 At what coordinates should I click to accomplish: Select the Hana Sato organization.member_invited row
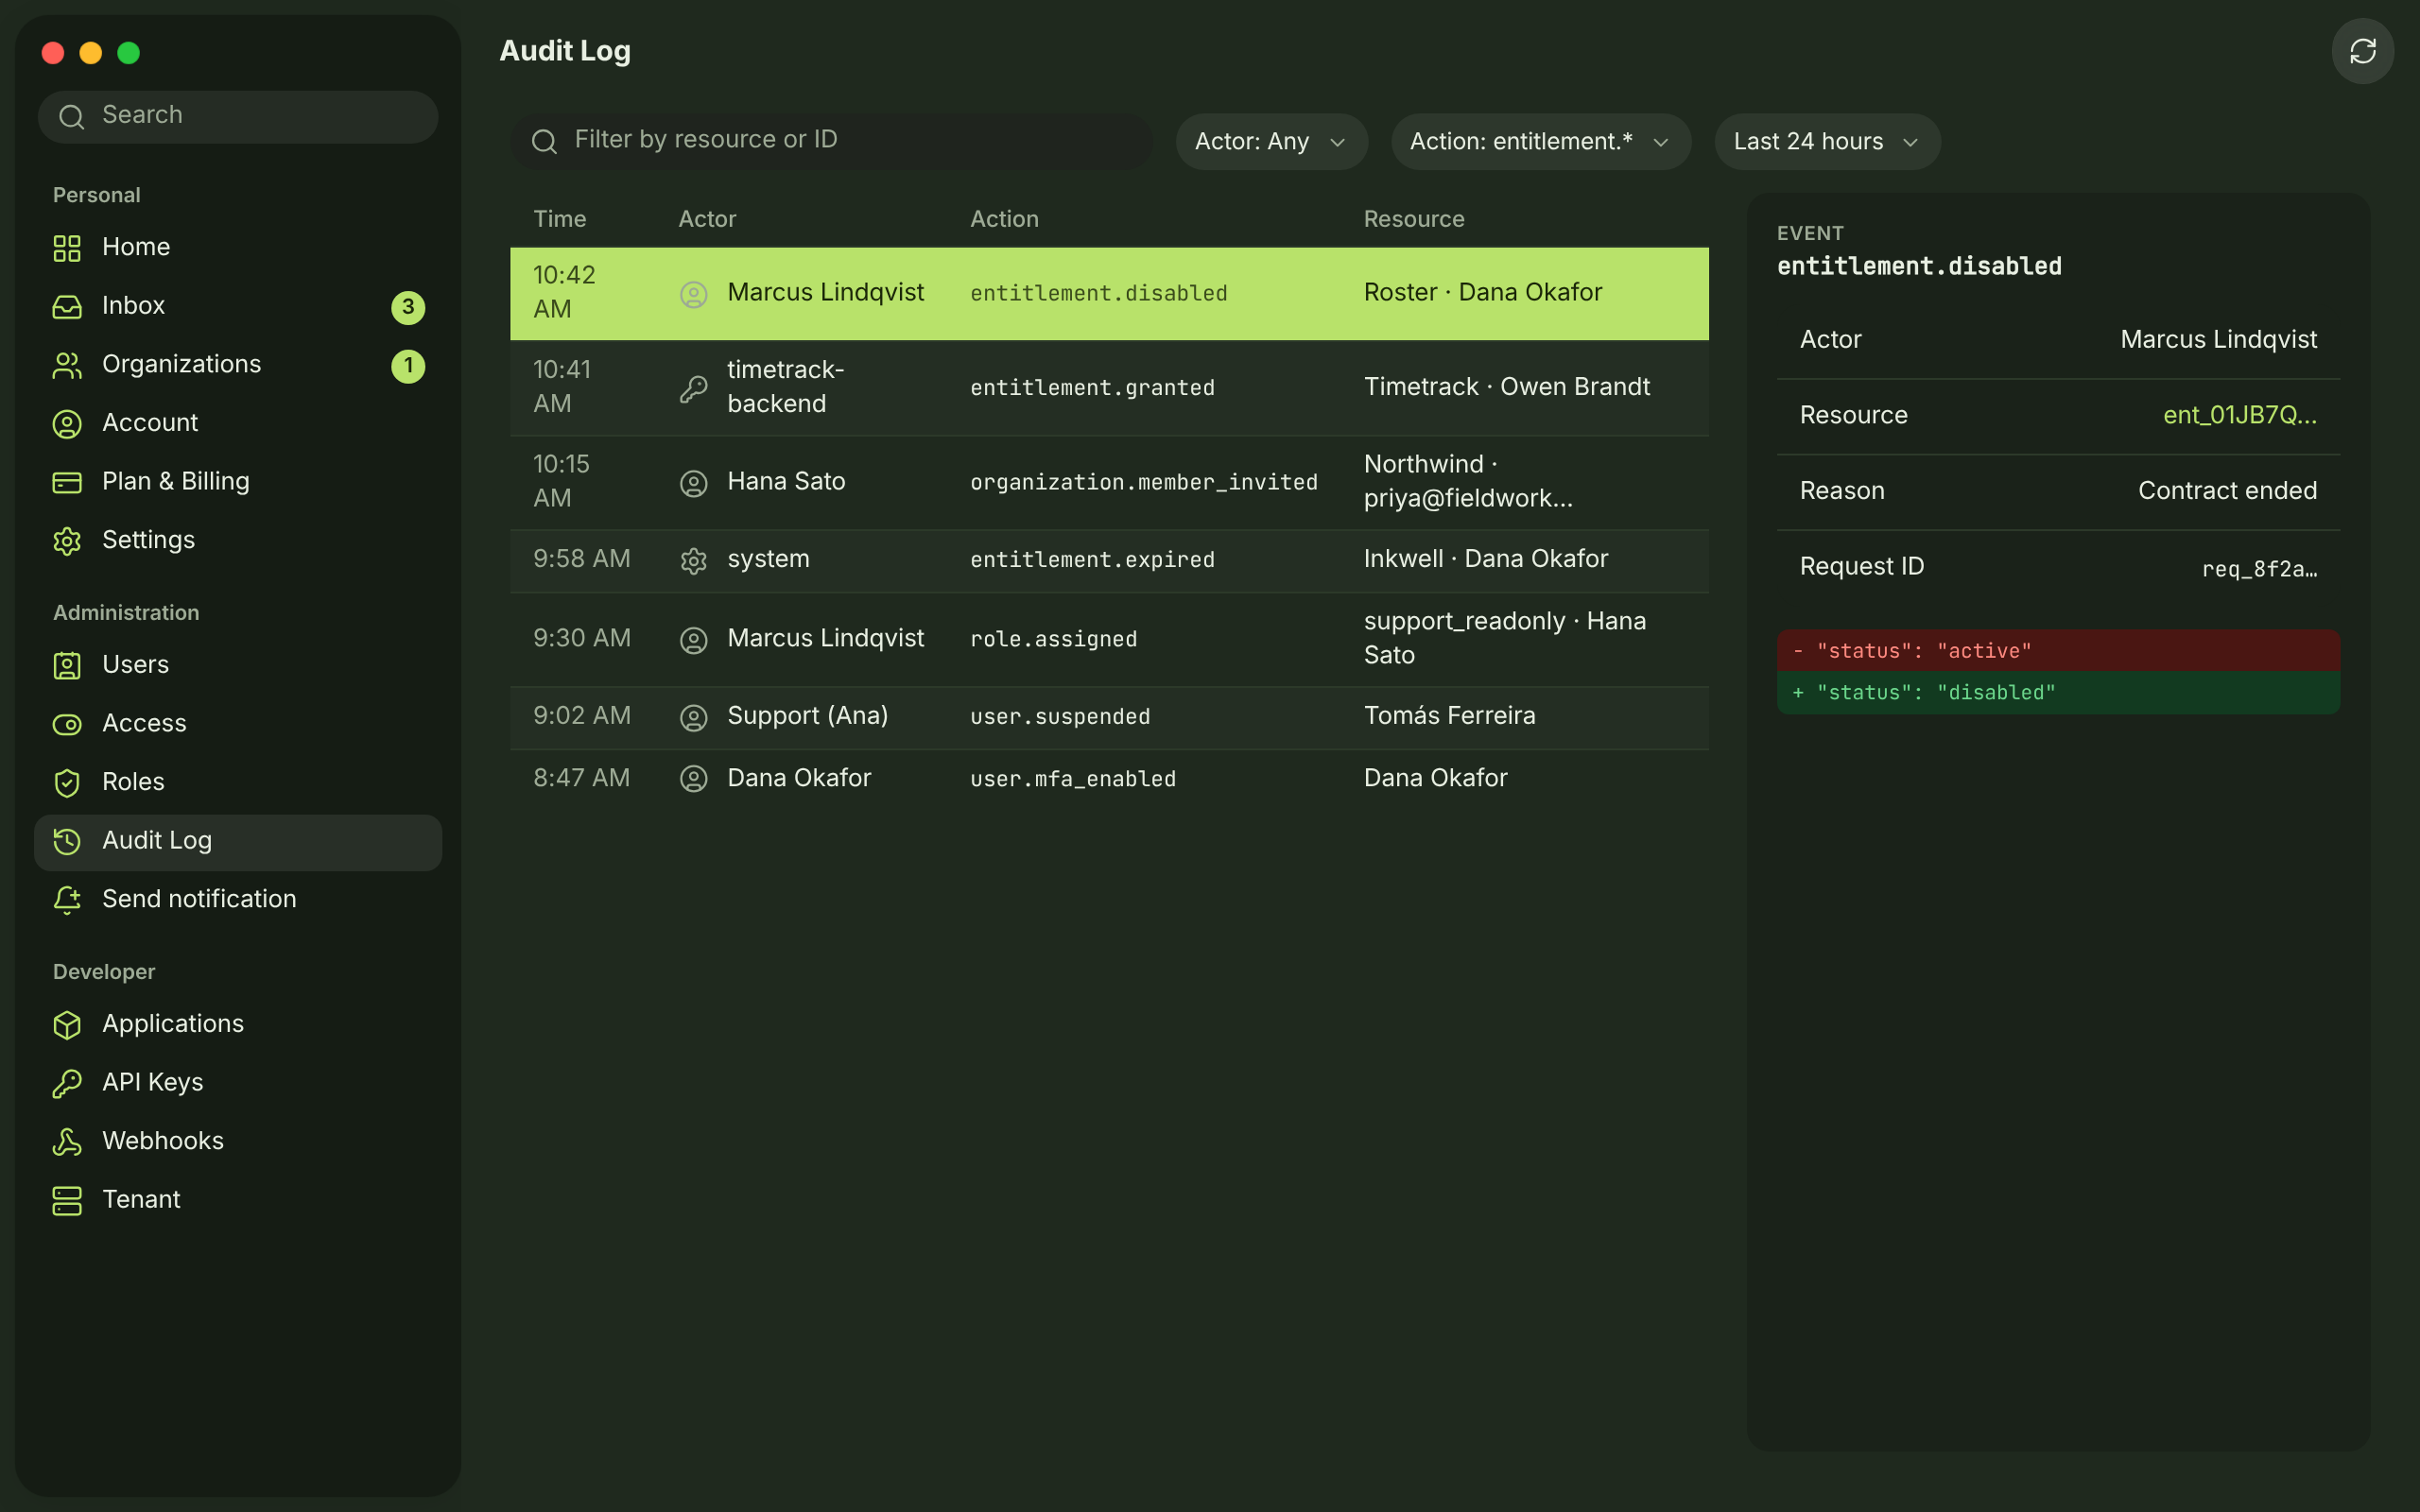[1109, 483]
